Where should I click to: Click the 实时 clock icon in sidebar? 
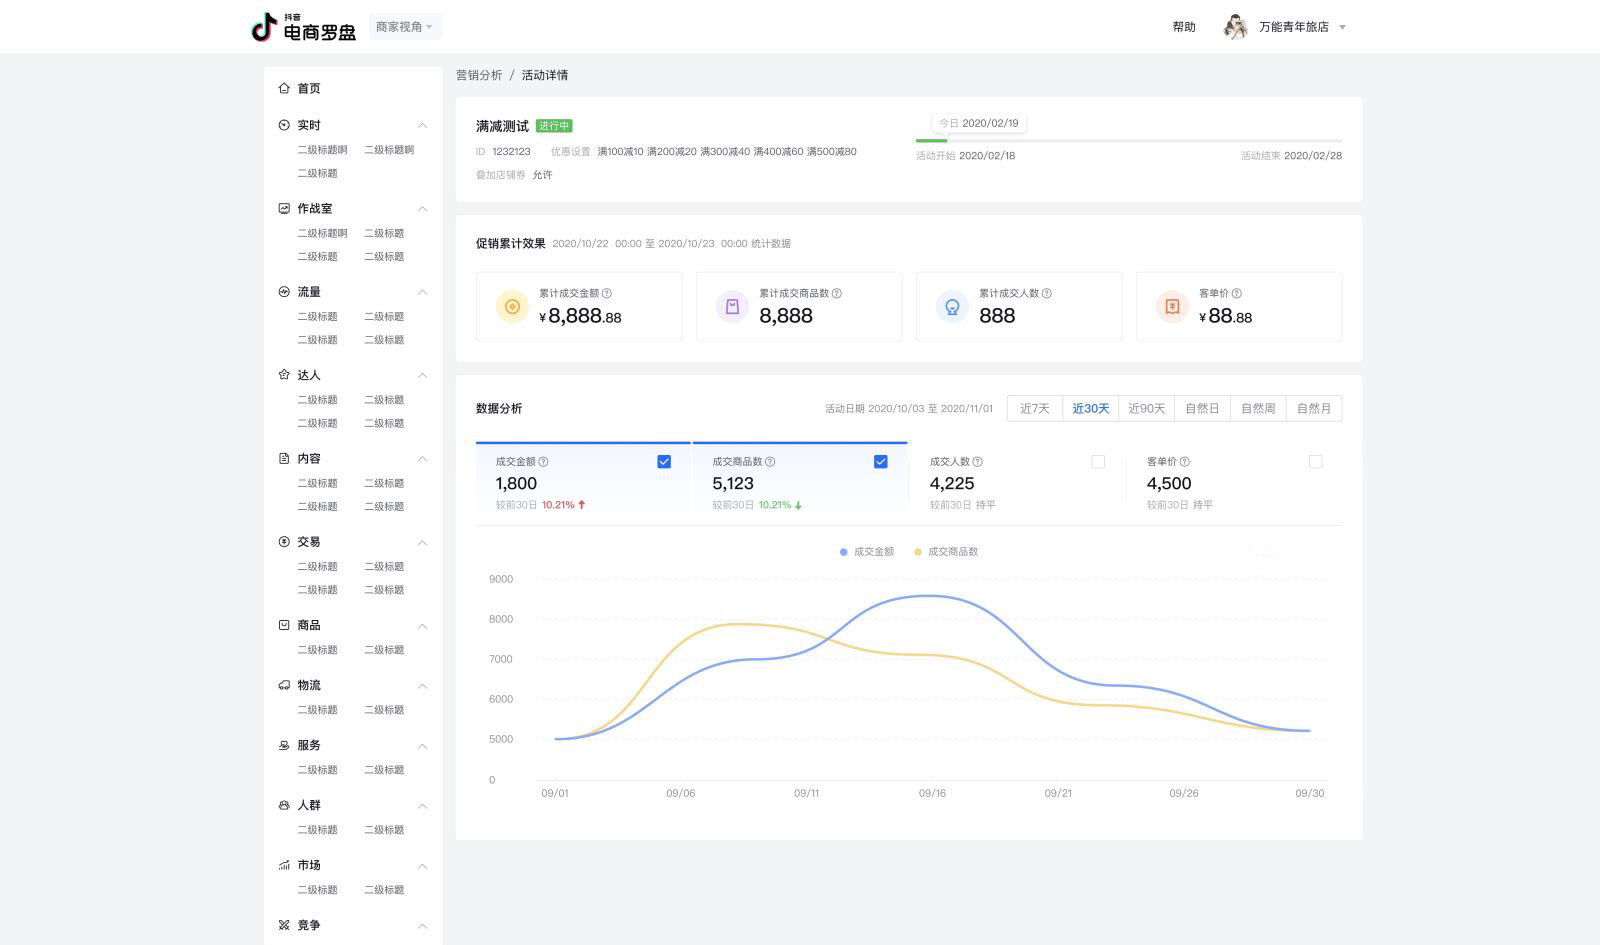pyautogui.click(x=284, y=125)
